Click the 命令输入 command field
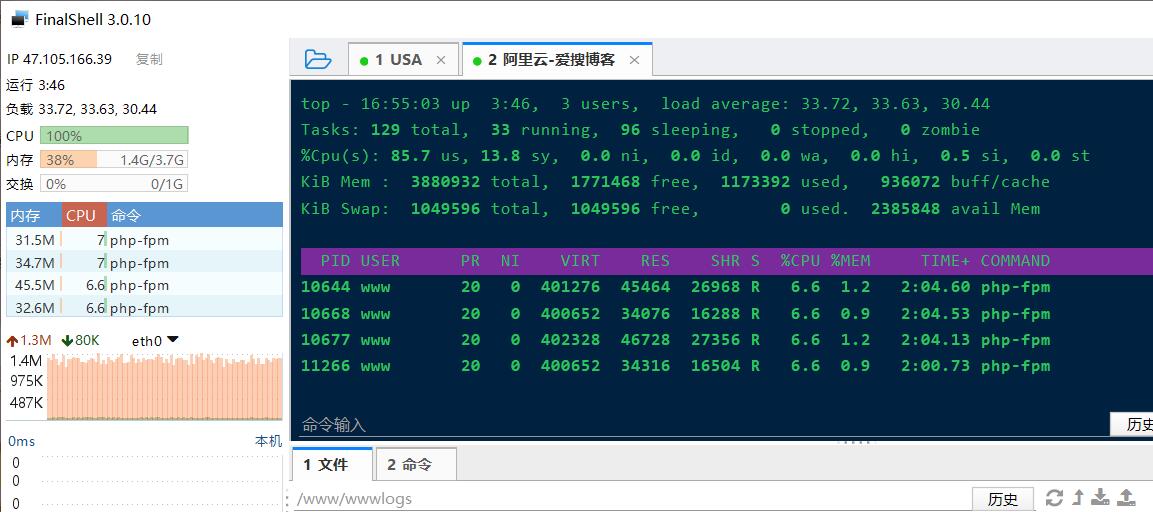 704,424
